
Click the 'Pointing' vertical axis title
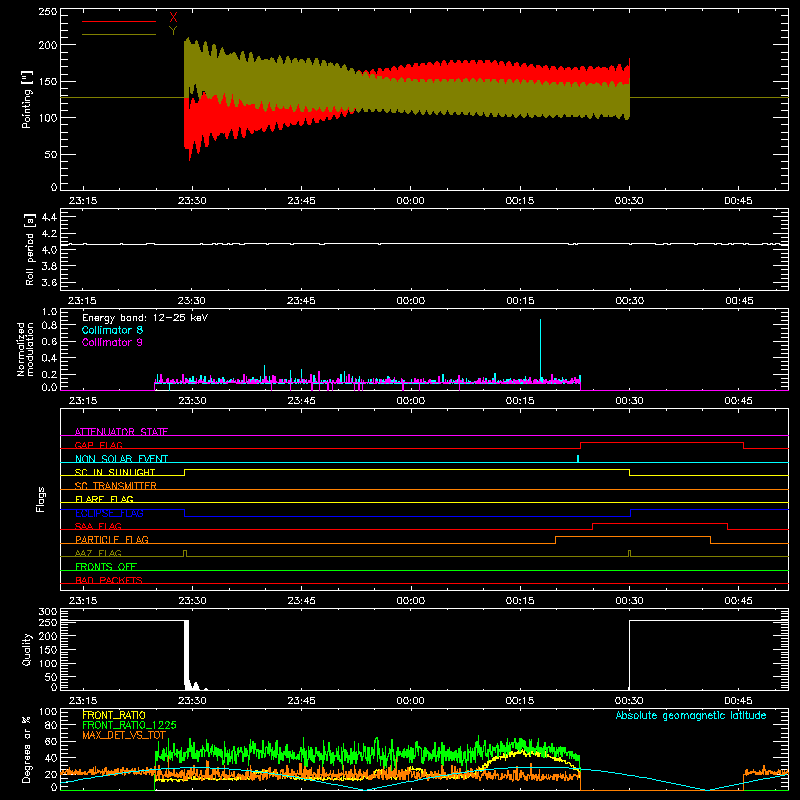27,99
